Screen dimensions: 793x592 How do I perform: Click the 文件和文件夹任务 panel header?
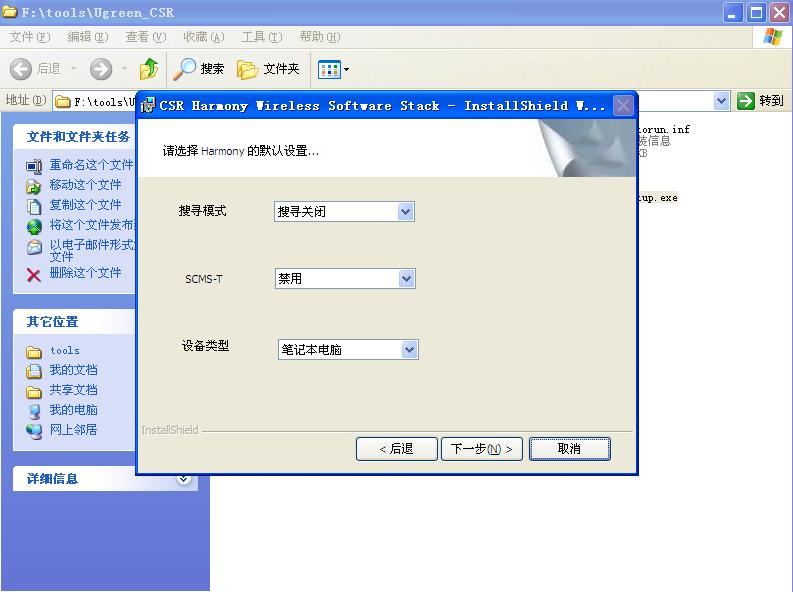pos(75,137)
